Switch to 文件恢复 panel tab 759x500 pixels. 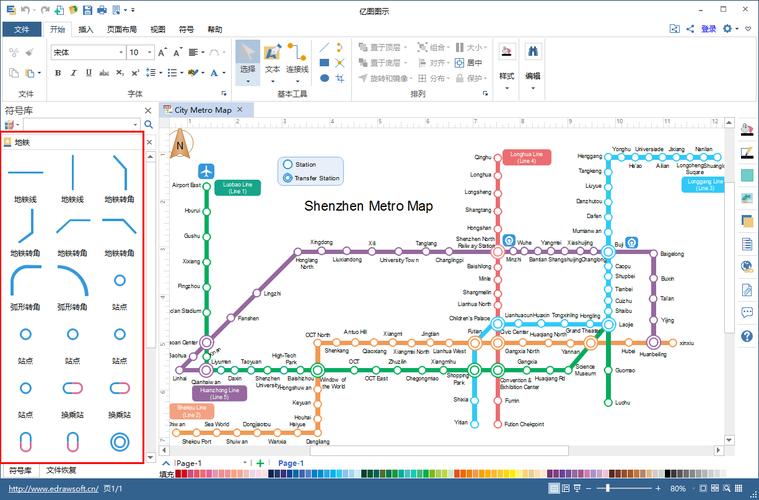[x=61, y=470]
